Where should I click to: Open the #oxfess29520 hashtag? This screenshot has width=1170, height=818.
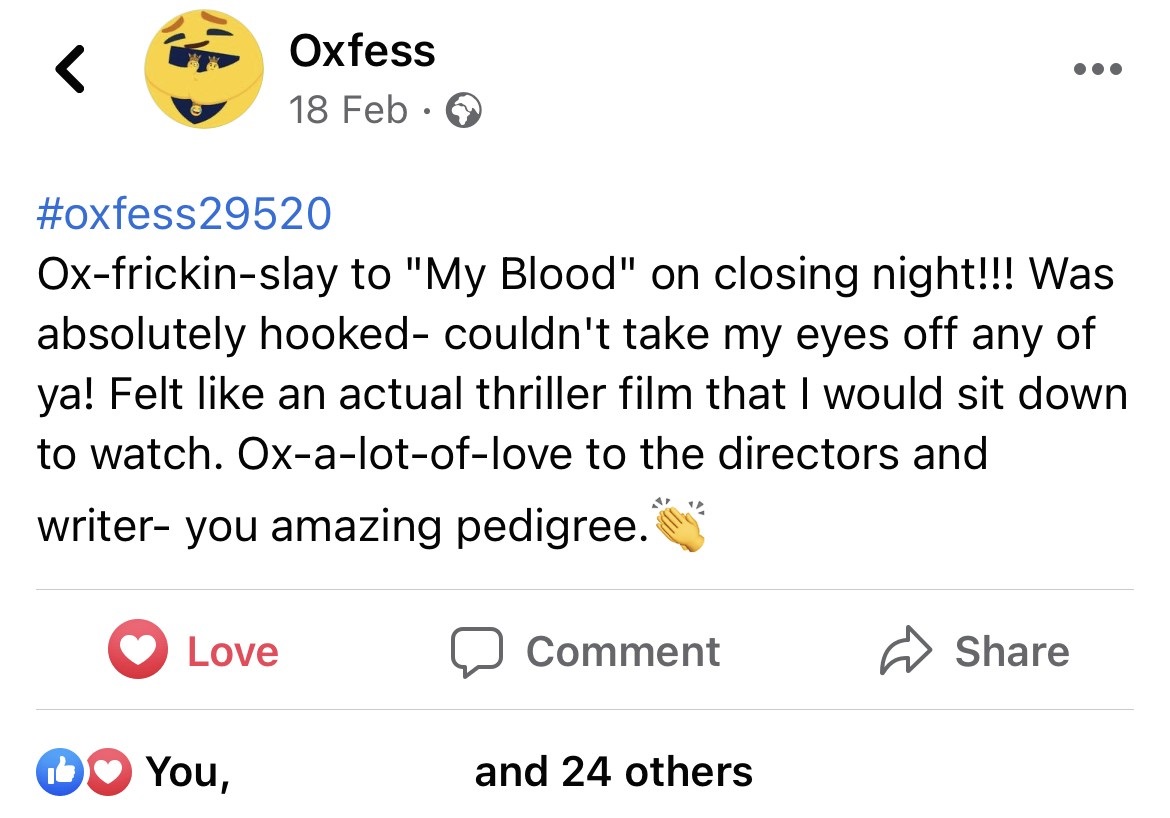pyautogui.click(x=184, y=212)
